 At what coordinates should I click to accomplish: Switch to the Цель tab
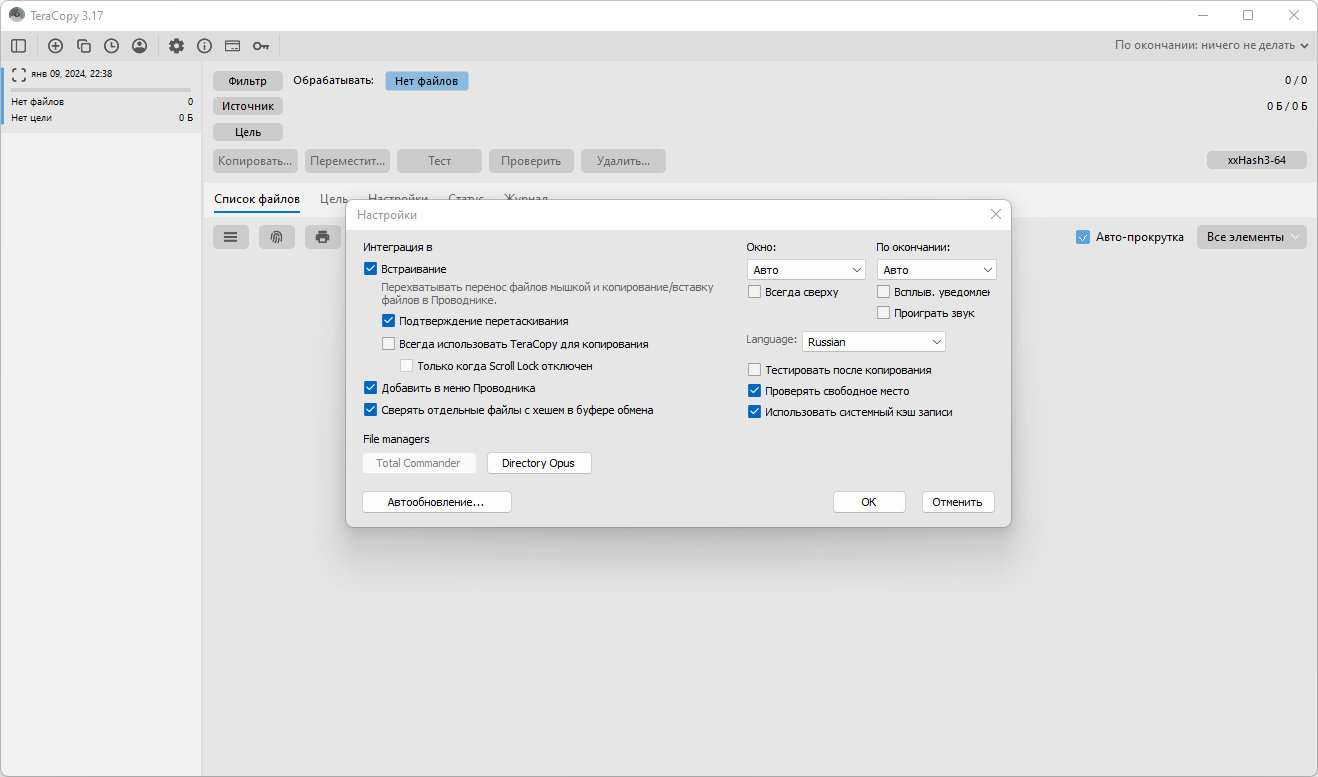[x=334, y=199]
